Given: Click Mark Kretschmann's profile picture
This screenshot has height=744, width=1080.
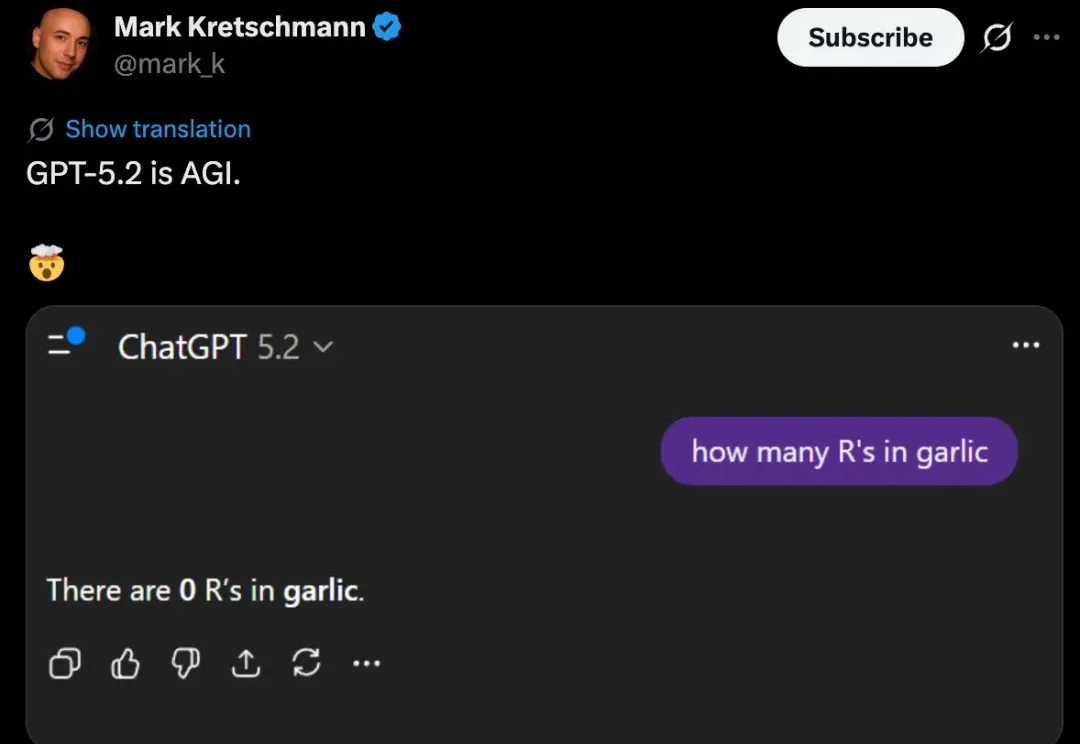Looking at the screenshot, I should pyautogui.click(x=61, y=44).
